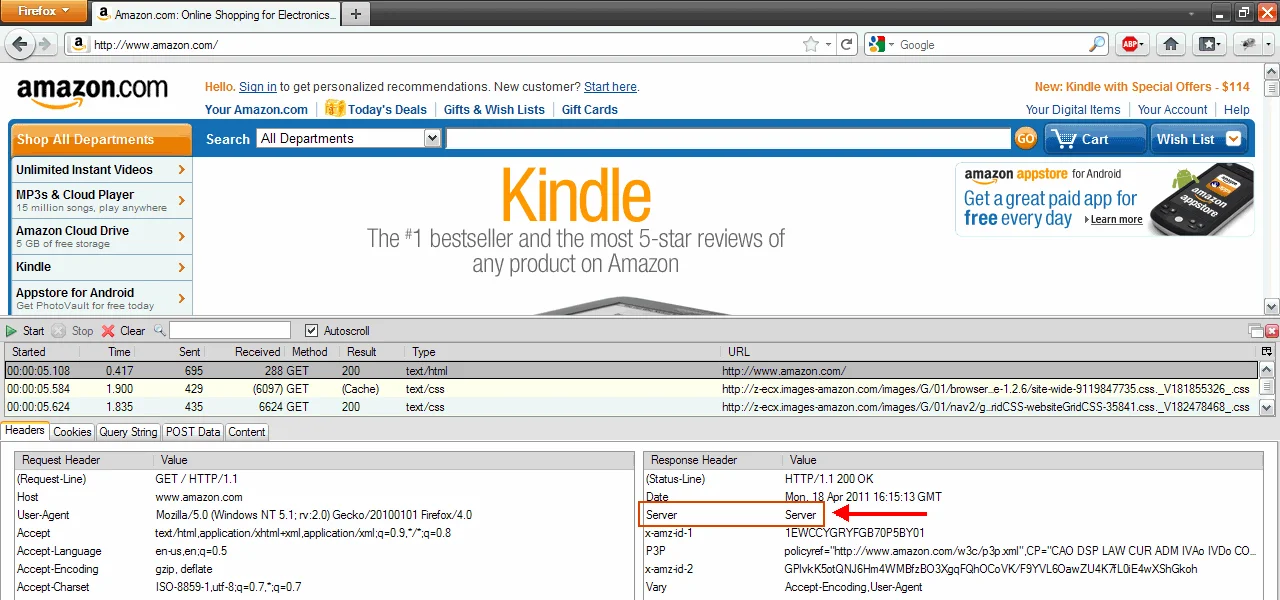Expand the Wish List dropdown arrow

tap(1234, 139)
